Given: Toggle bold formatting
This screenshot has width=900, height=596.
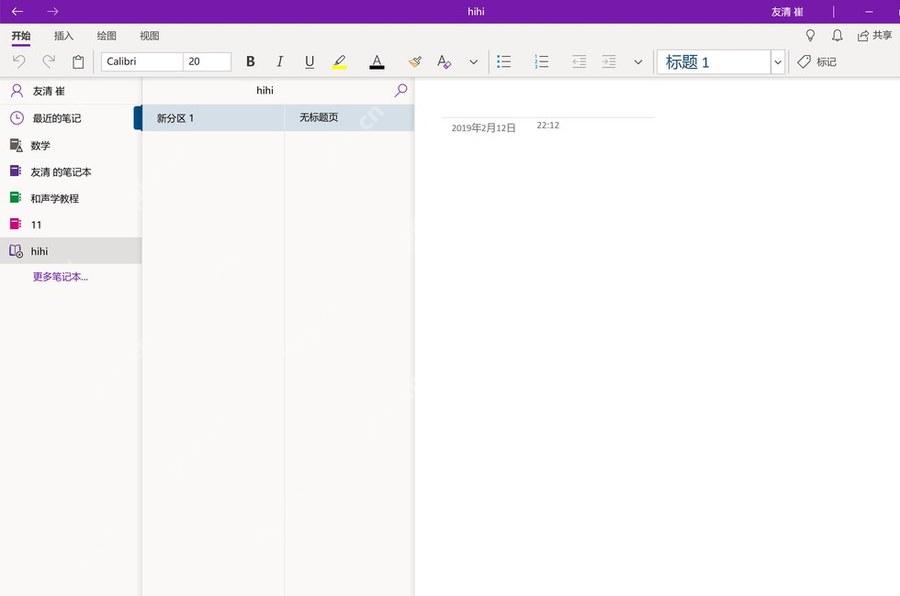Looking at the screenshot, I should [250, 61].
